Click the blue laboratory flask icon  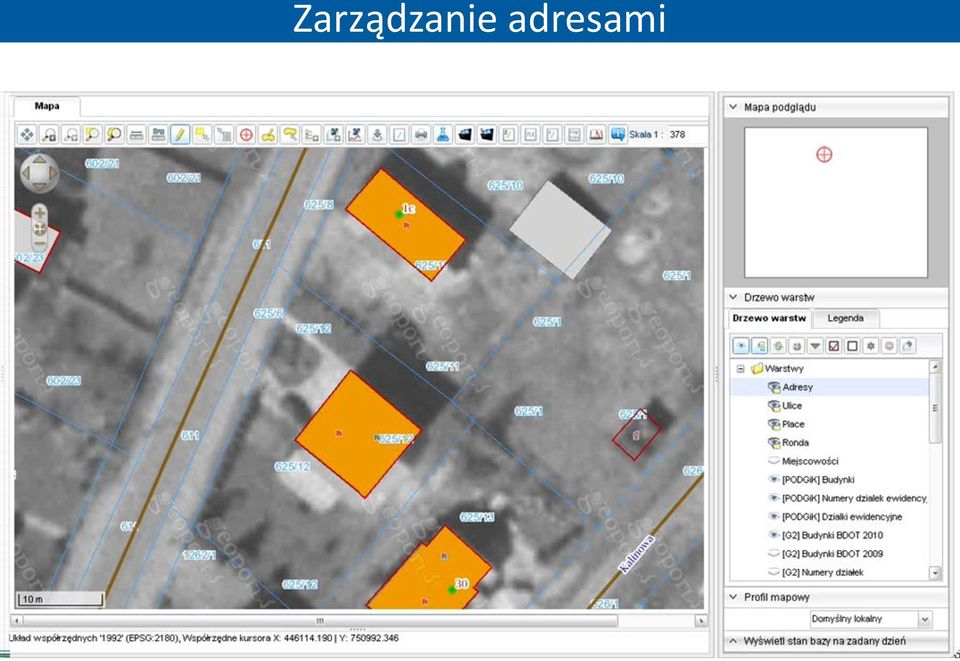tap(443, 135)
